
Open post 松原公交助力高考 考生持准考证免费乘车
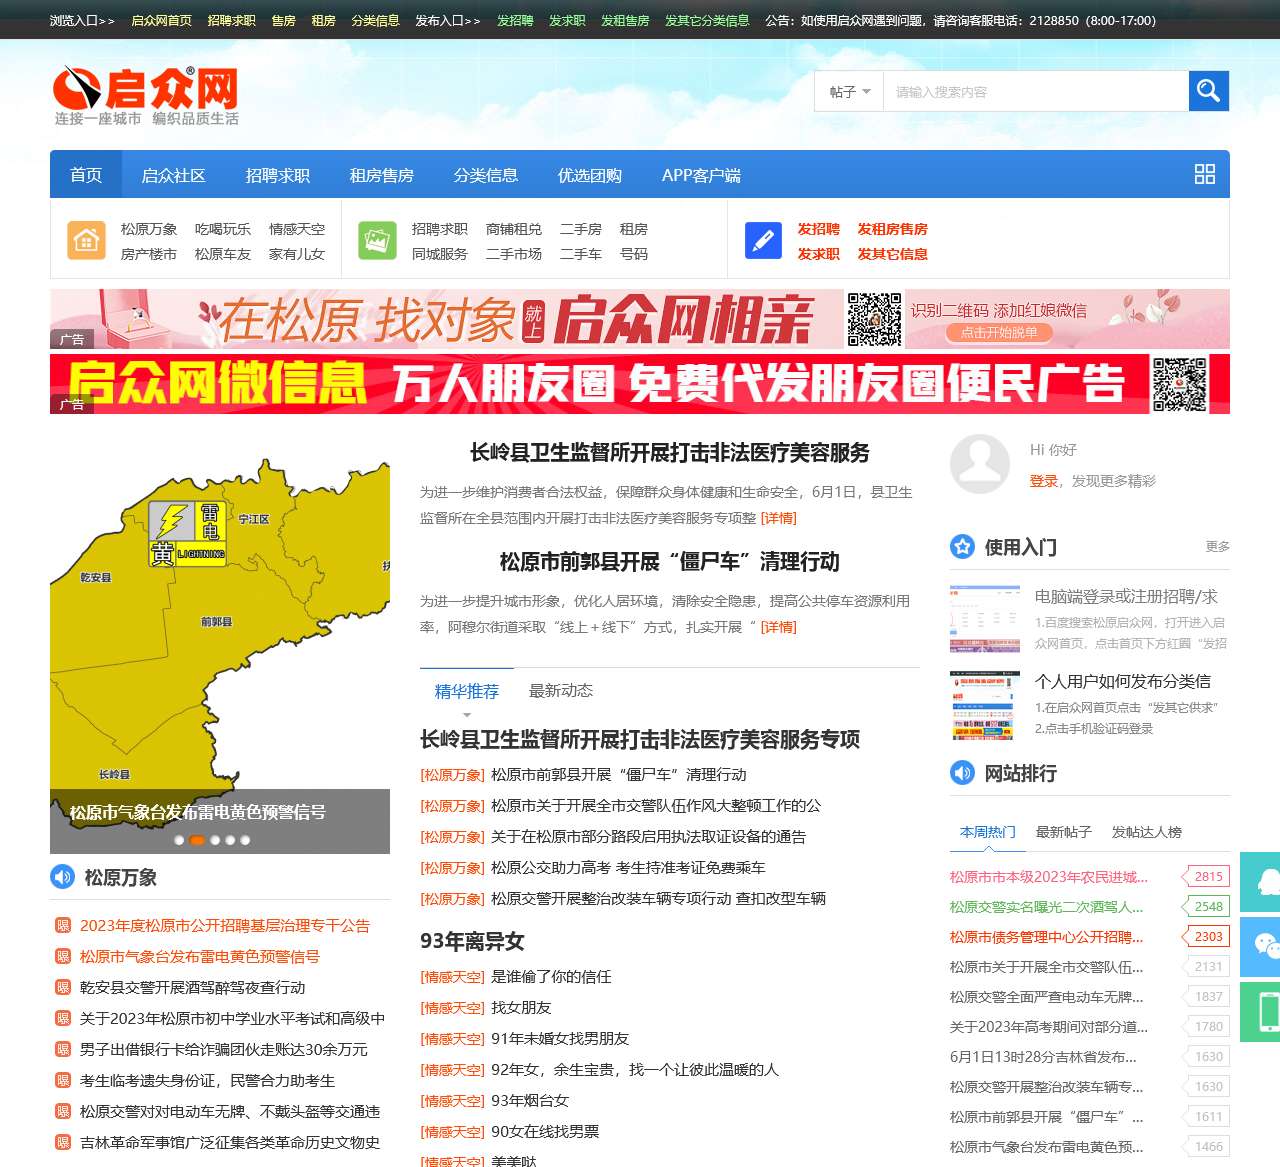[628, 867]
